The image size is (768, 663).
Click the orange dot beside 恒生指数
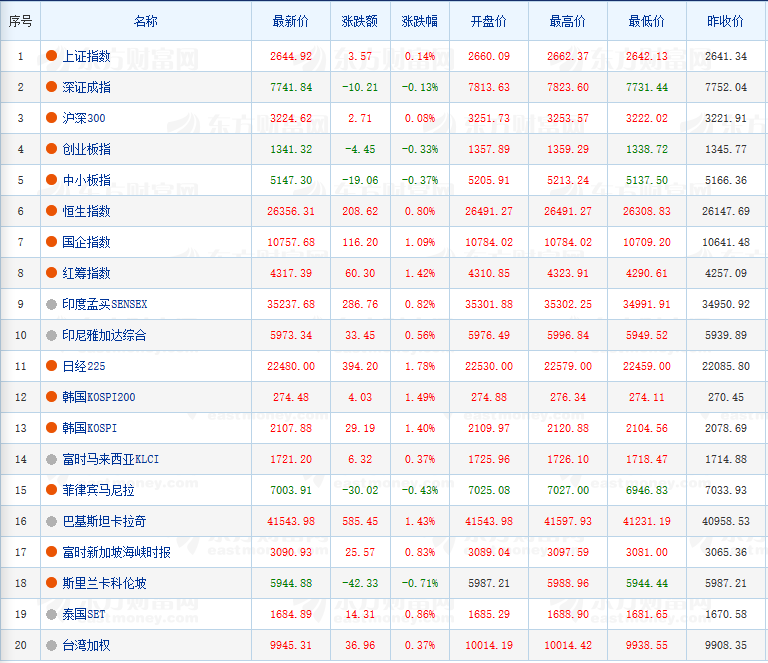click(x=51, y=211)
